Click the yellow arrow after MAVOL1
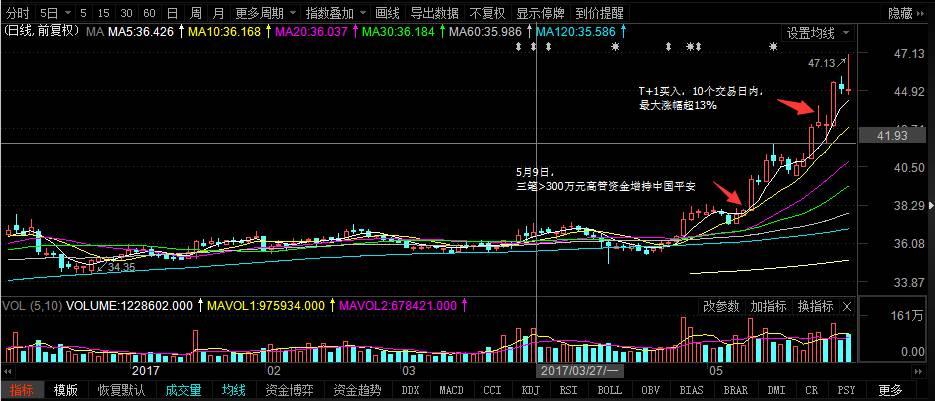Viewport: 935px width, 401px height. [330, 306]
